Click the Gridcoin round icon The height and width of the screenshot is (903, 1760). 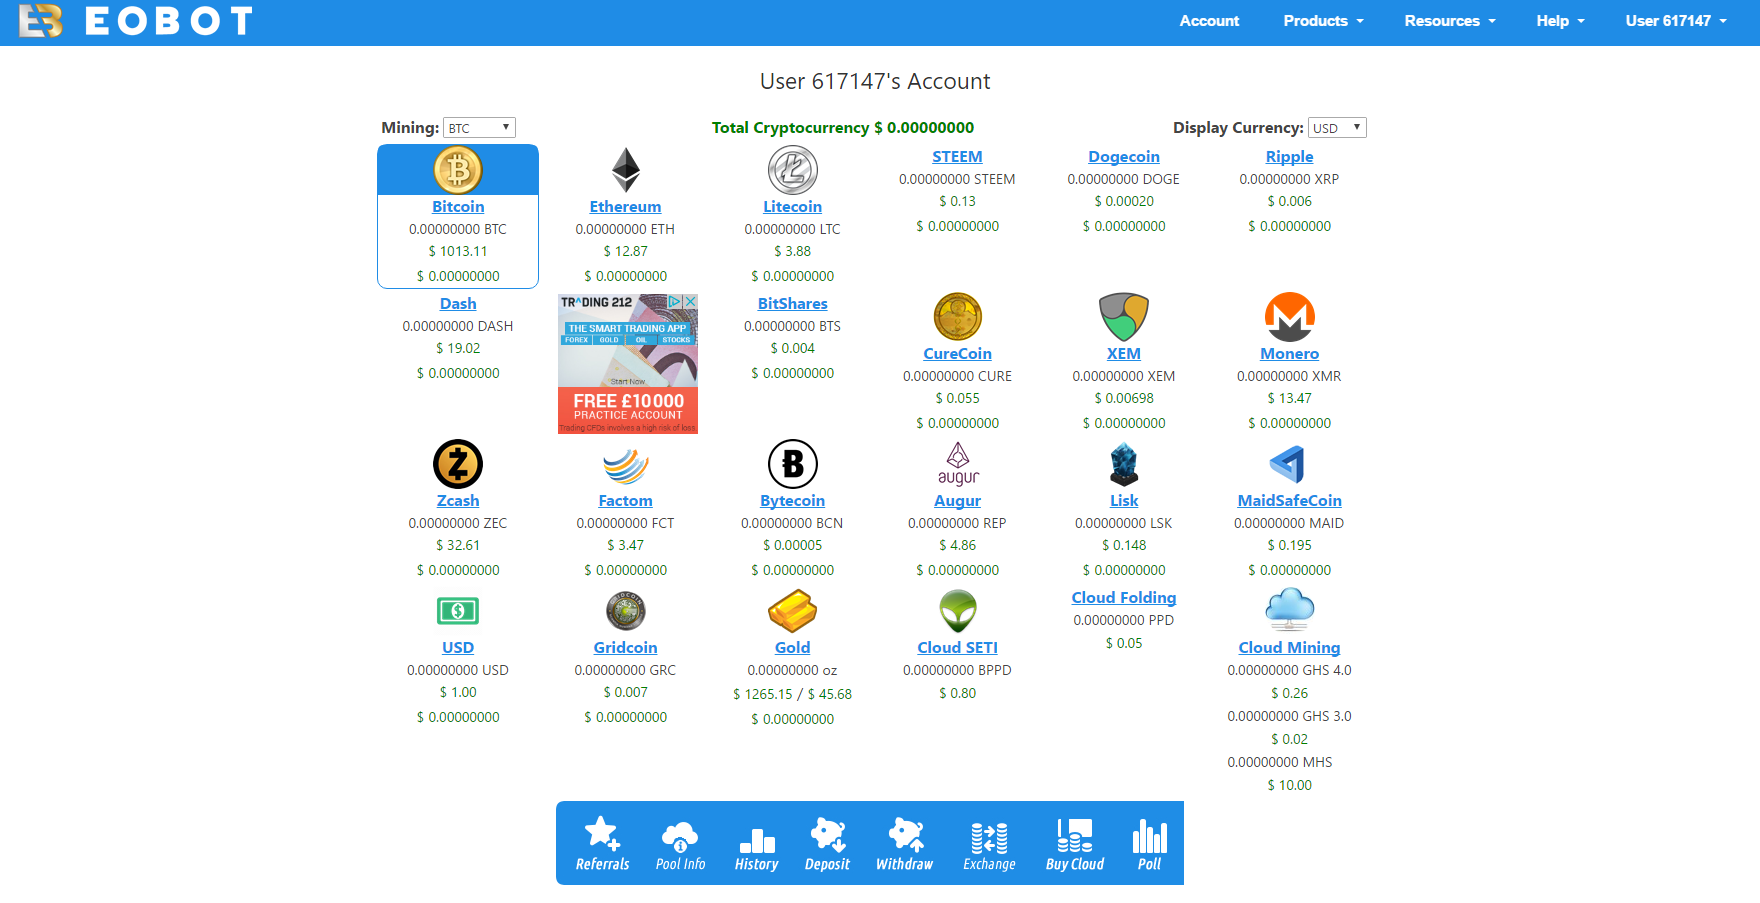coord(626,611)
